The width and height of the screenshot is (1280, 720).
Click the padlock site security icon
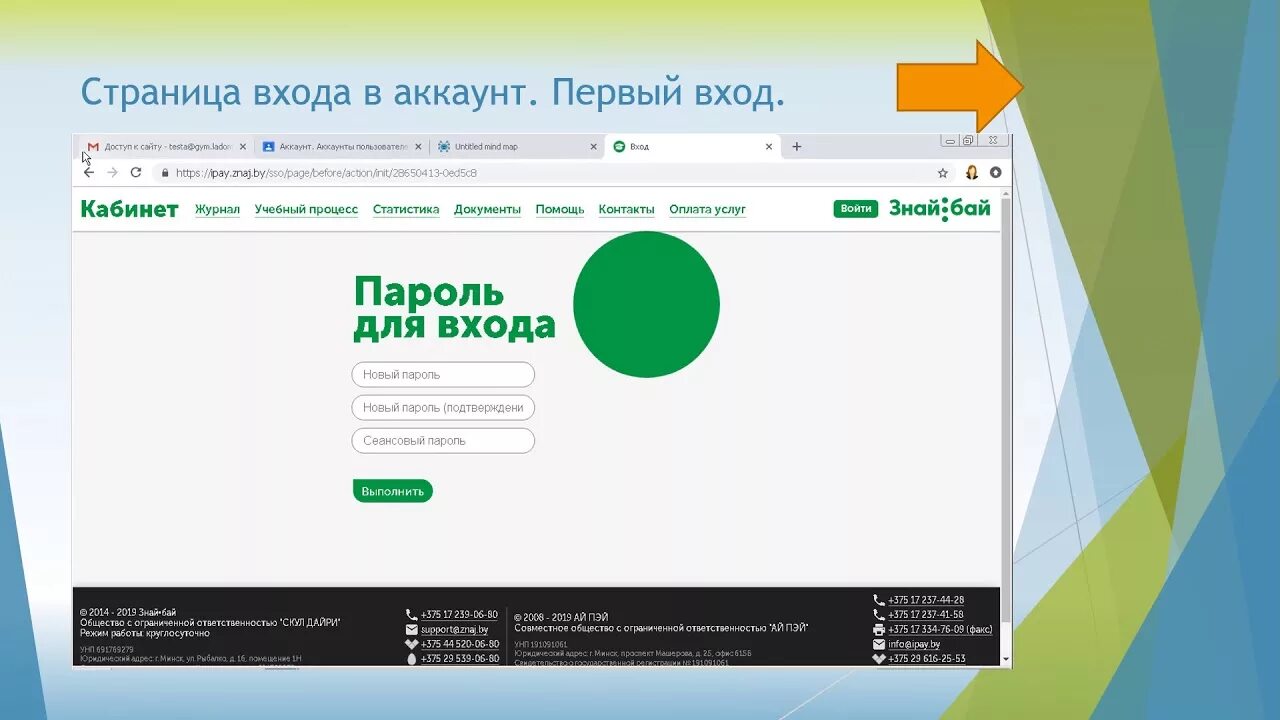tap(165, 172)
